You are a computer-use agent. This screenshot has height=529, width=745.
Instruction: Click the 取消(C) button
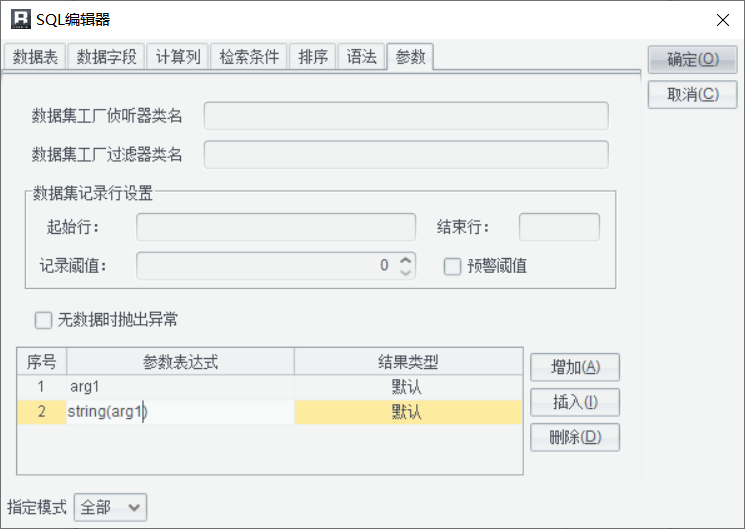tap(692, 95)
